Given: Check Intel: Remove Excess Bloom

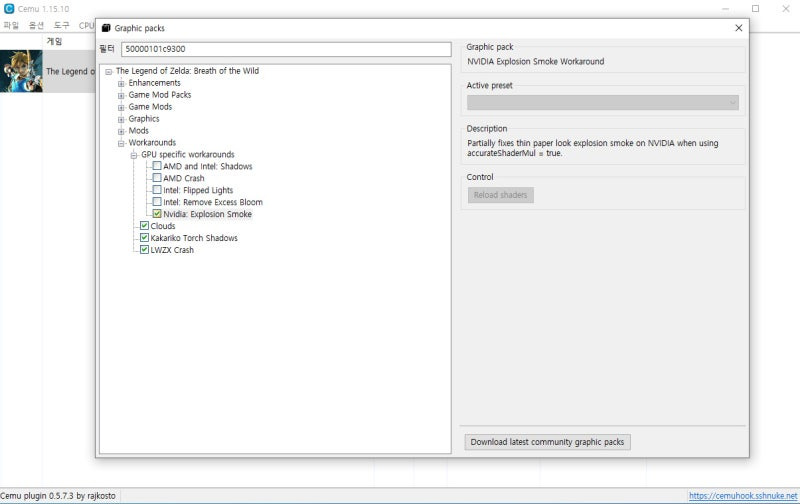Looking at the screenshot, I should pyautogui.click(x=157, y=201).
